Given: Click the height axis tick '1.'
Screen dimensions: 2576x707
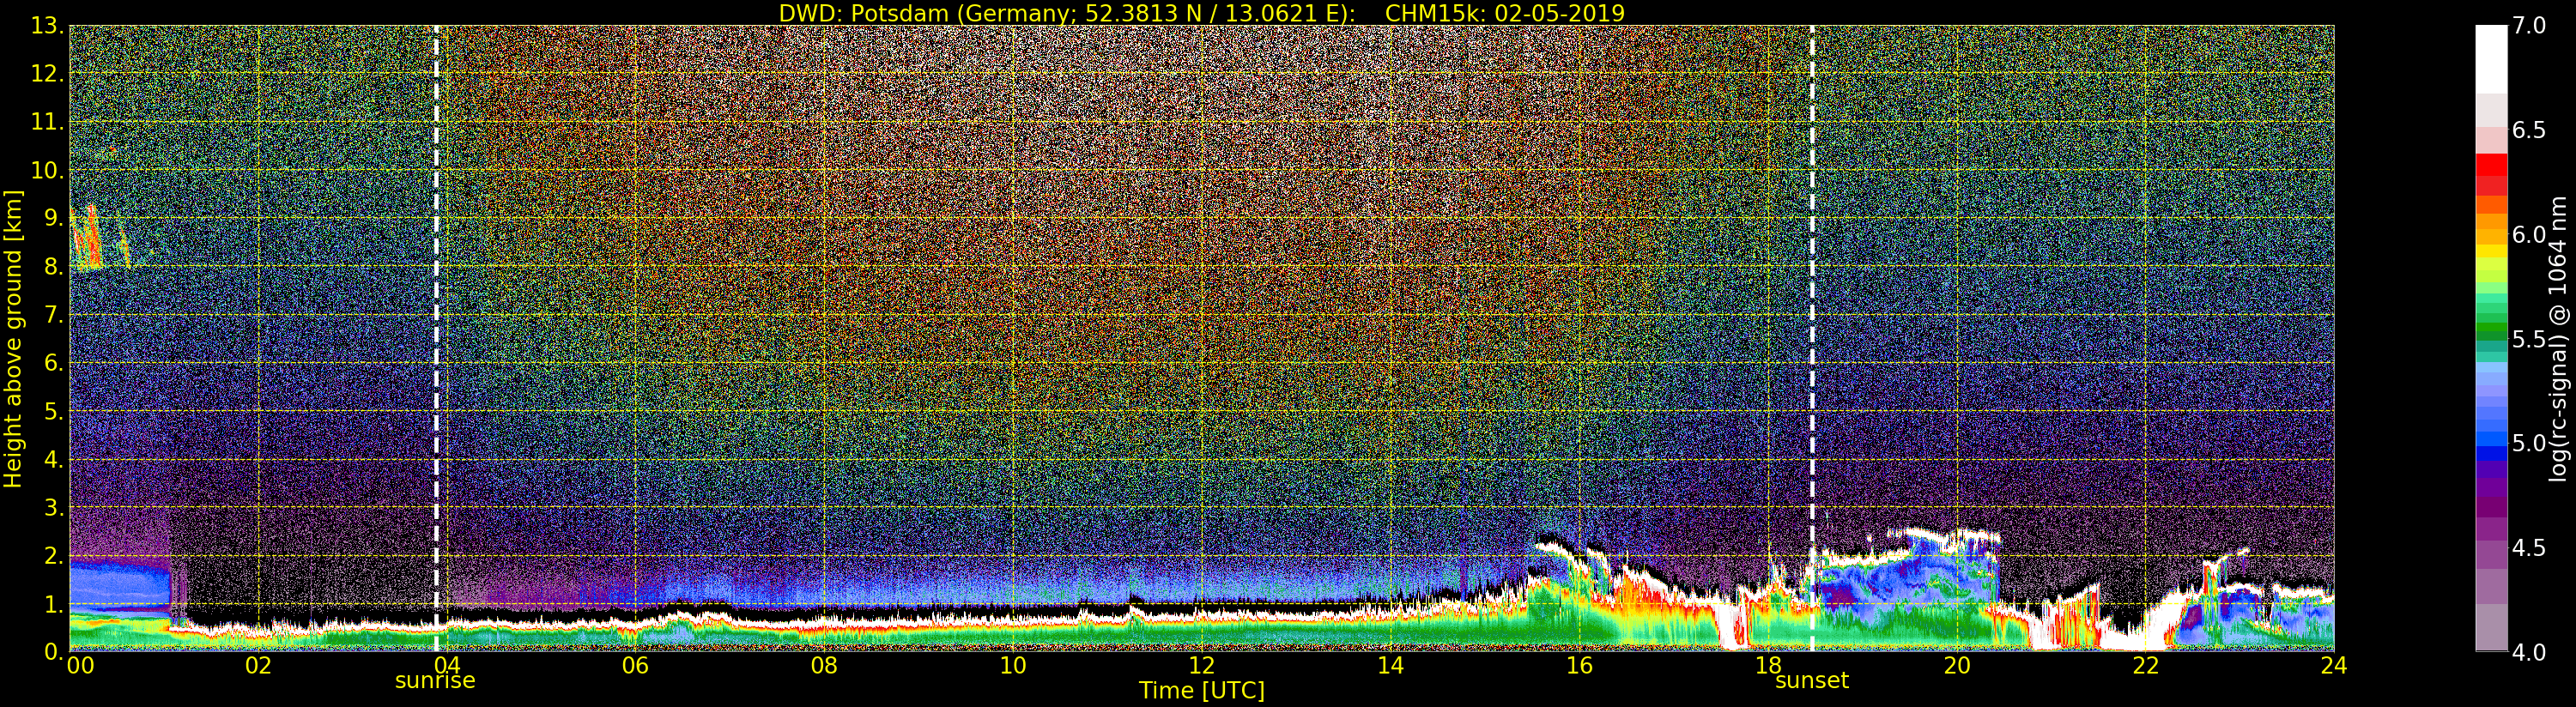Looking at the screenshot, I should [x=53, y=604].
